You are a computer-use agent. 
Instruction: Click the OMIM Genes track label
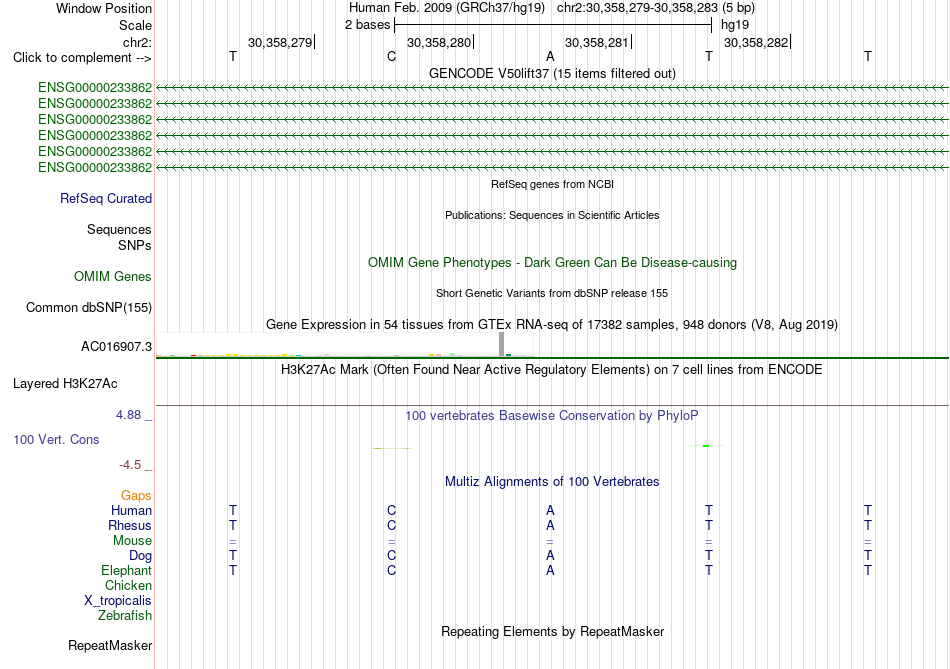click(x=113, y=276)
